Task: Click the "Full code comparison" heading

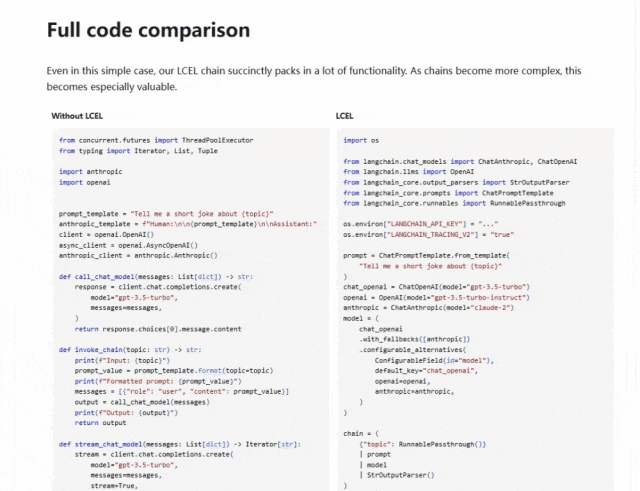Action: pyautogui.click(x=148, y=30)
